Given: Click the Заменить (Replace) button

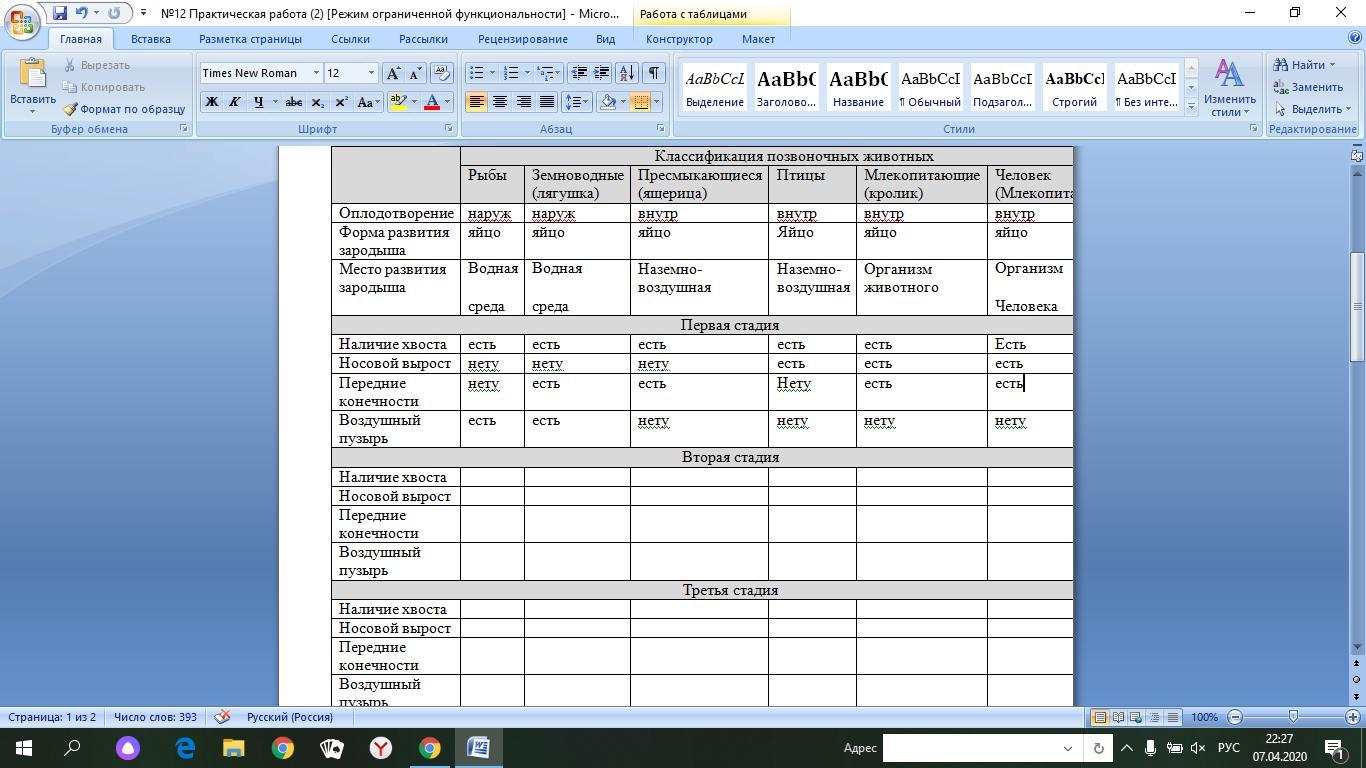Looking at the screenshot, I should (x=1309, y=87).
